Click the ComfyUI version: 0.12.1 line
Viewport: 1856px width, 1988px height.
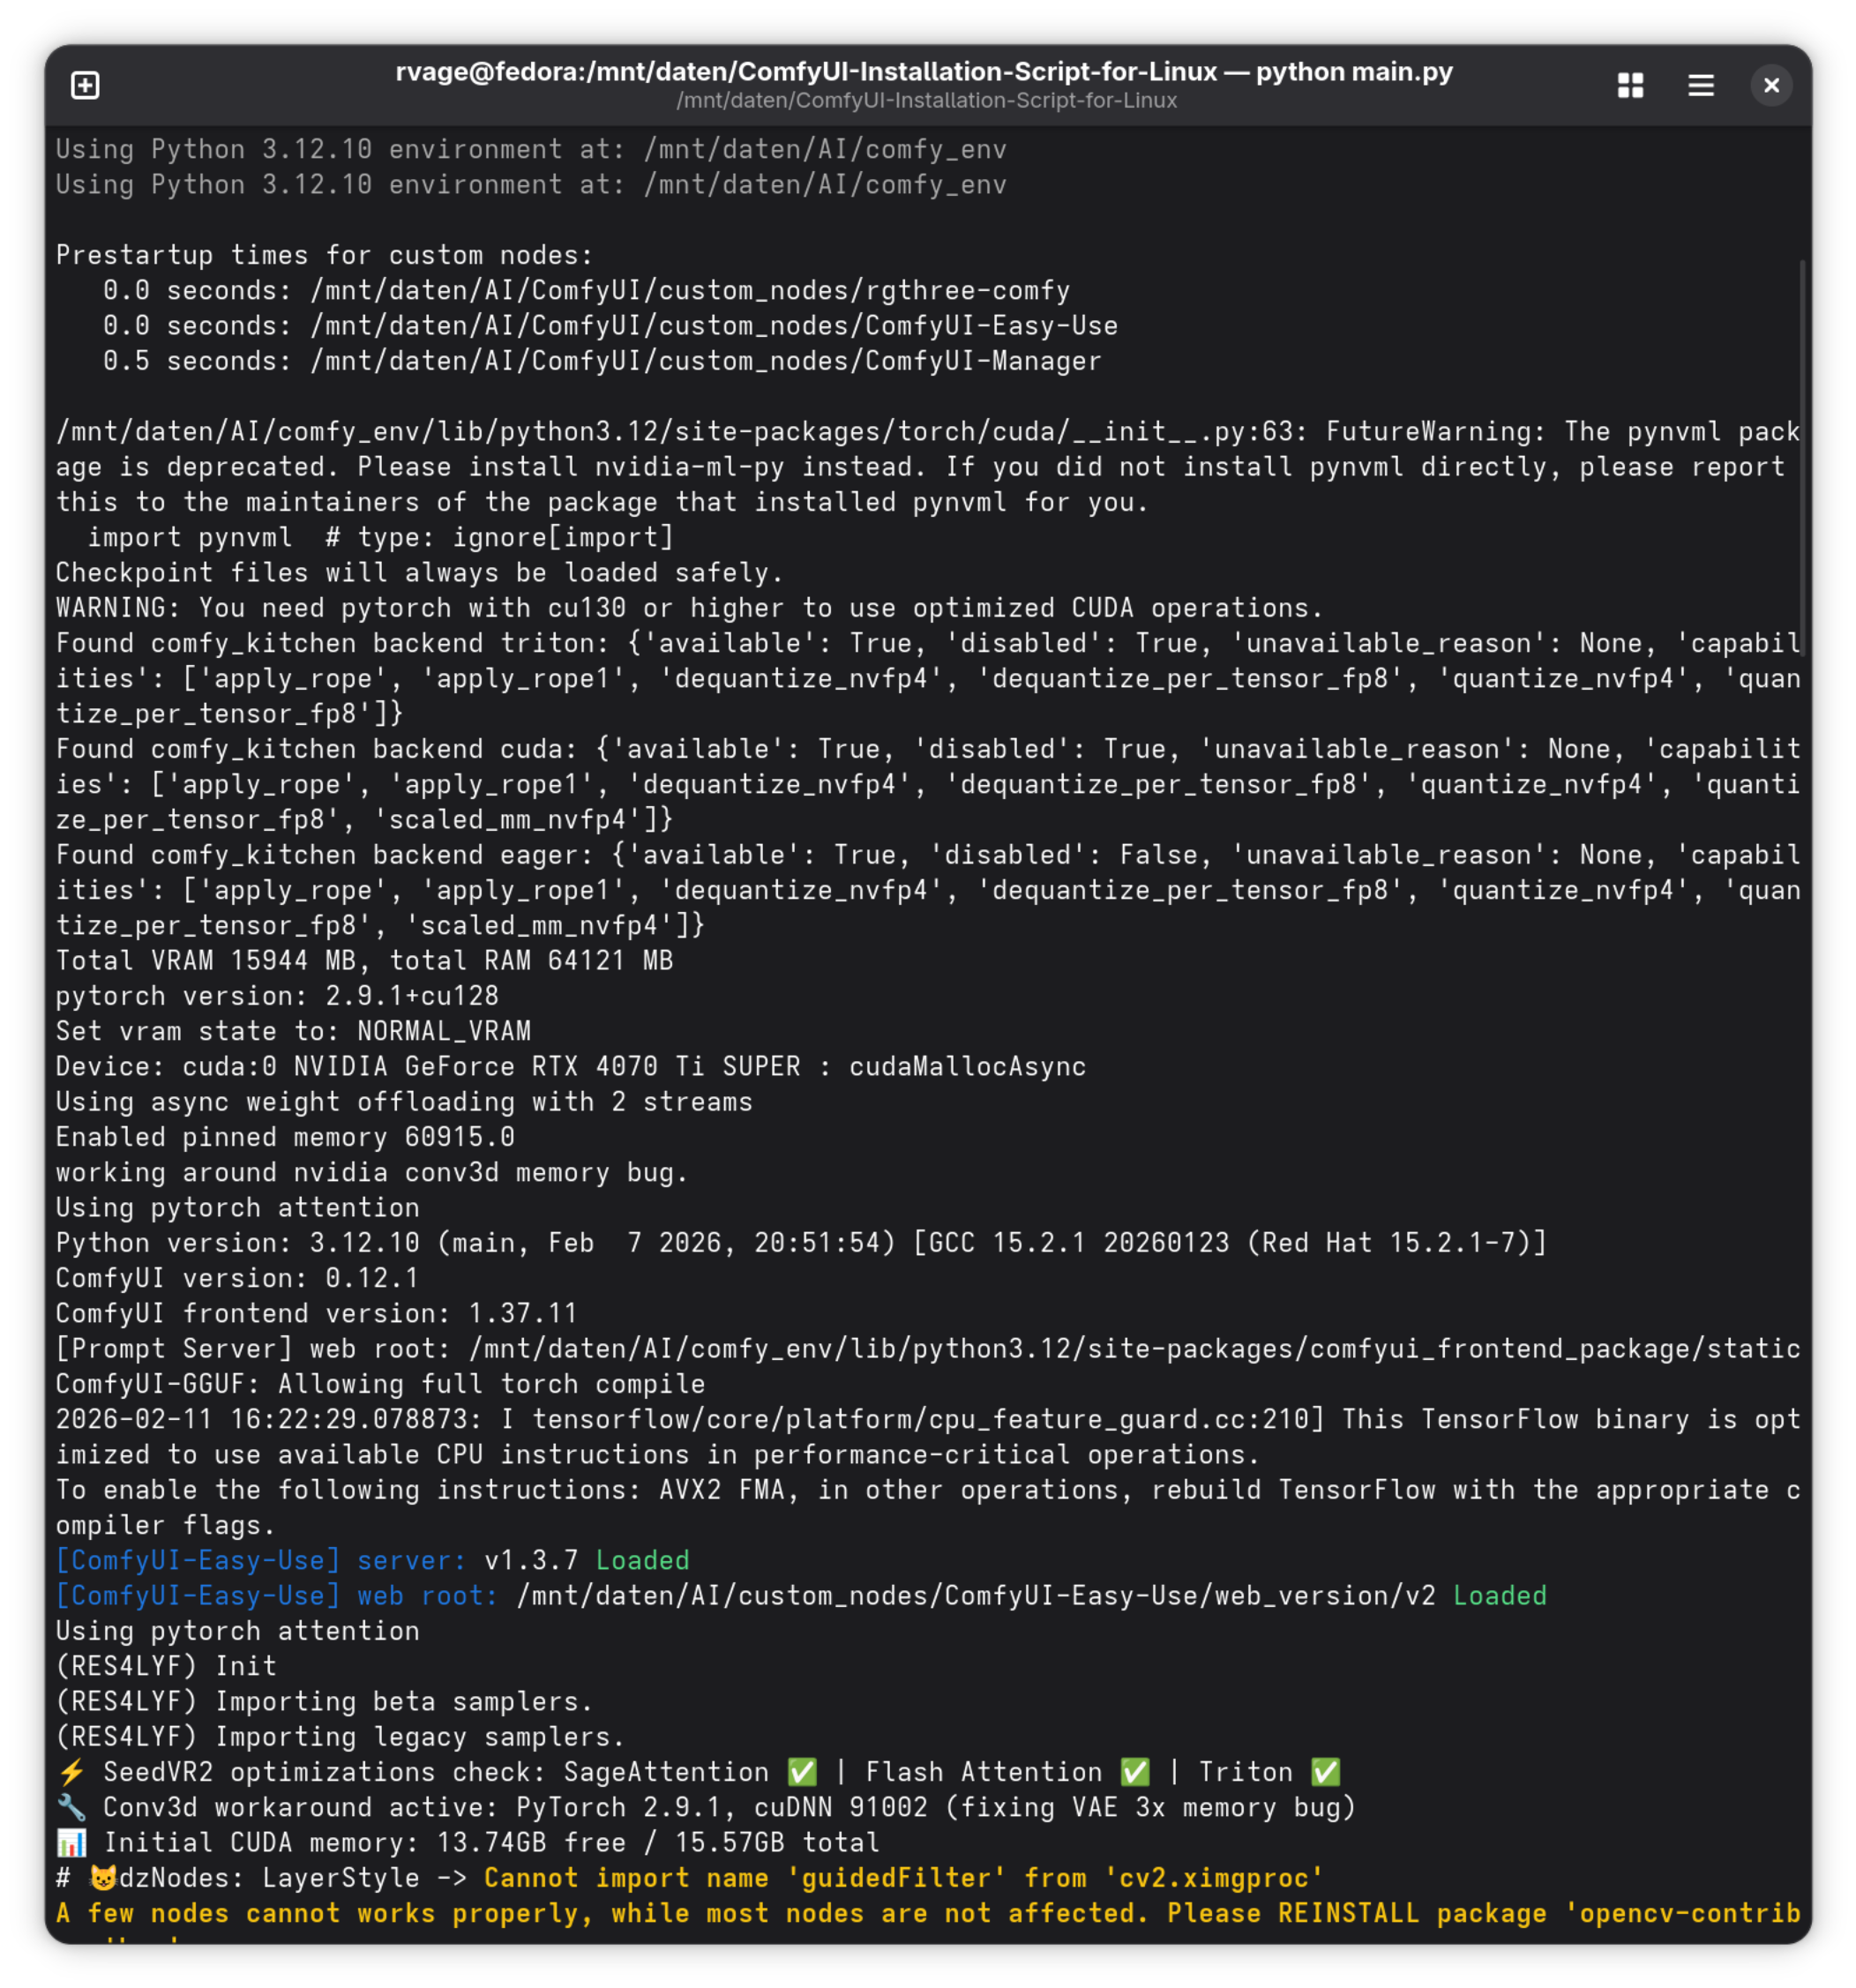point(237,1278)
